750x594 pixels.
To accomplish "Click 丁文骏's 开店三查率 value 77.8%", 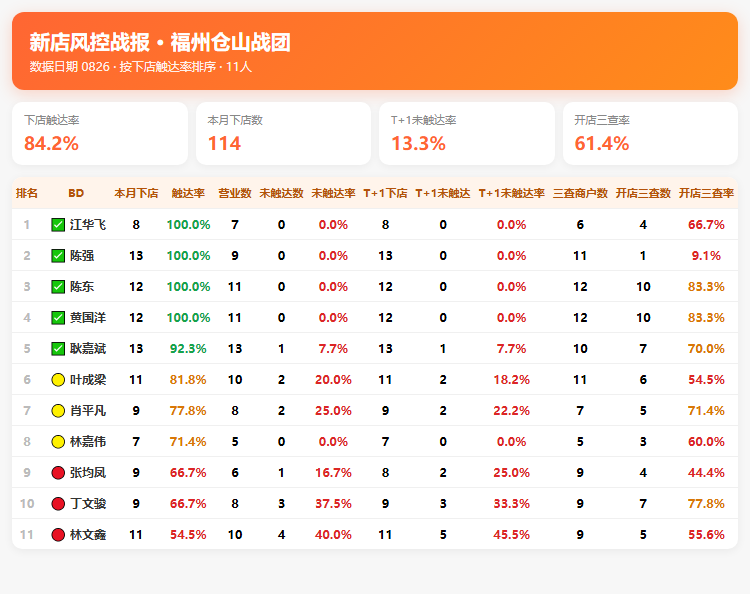I will coord(706,504).
